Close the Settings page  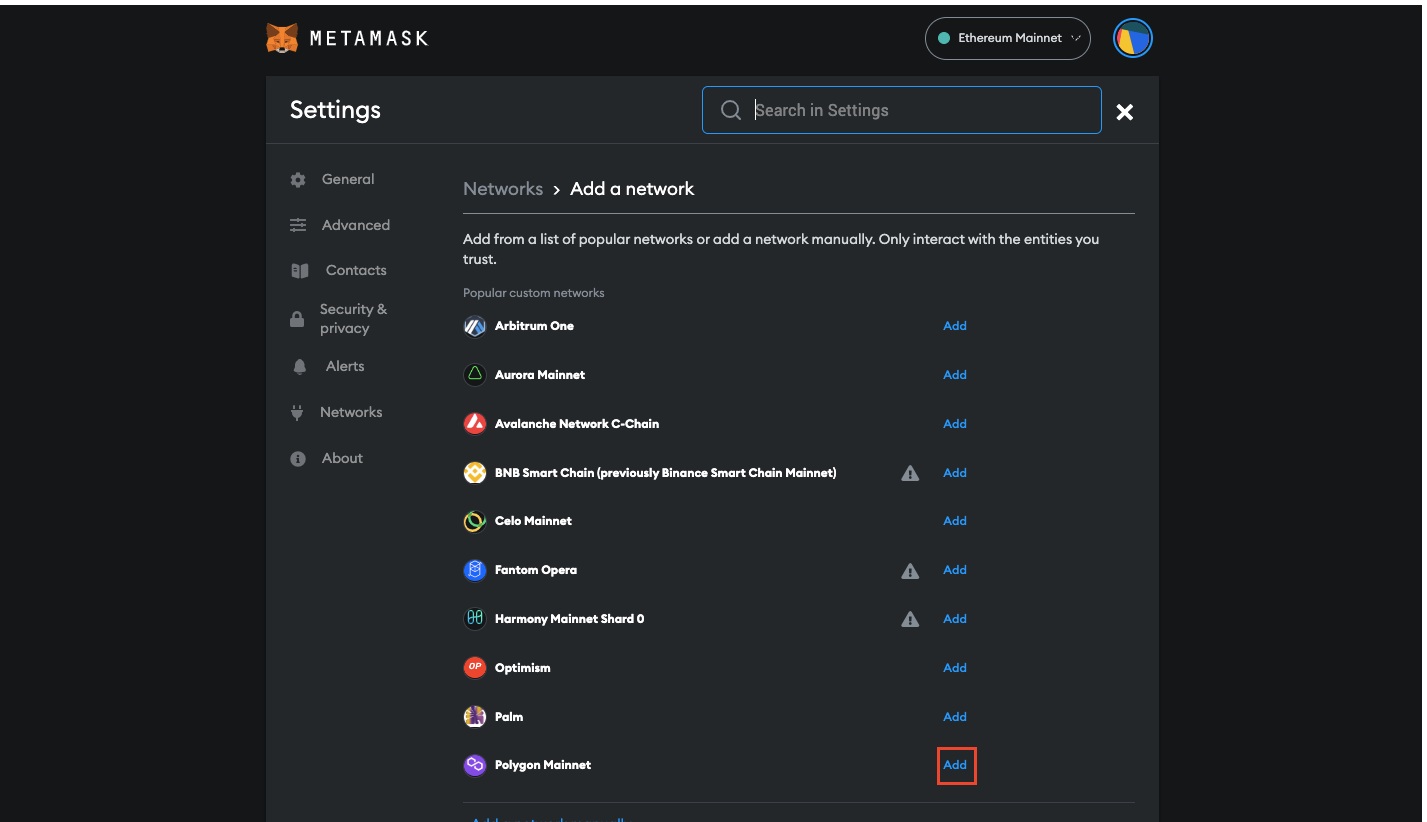[1124, 112]
